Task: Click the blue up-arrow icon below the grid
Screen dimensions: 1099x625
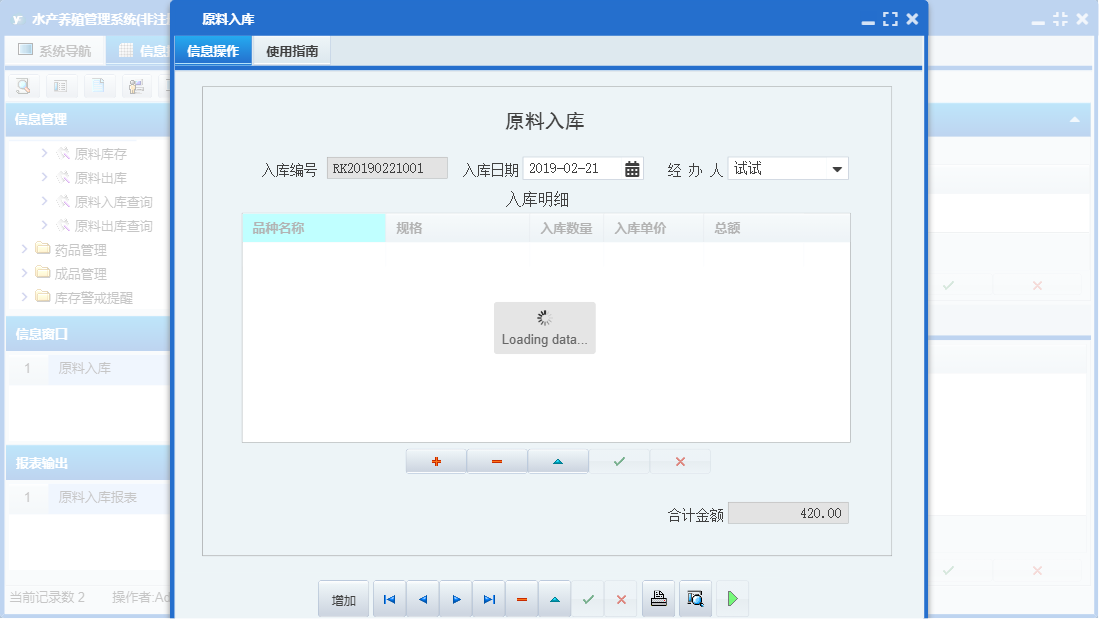Action: (558, 461)
